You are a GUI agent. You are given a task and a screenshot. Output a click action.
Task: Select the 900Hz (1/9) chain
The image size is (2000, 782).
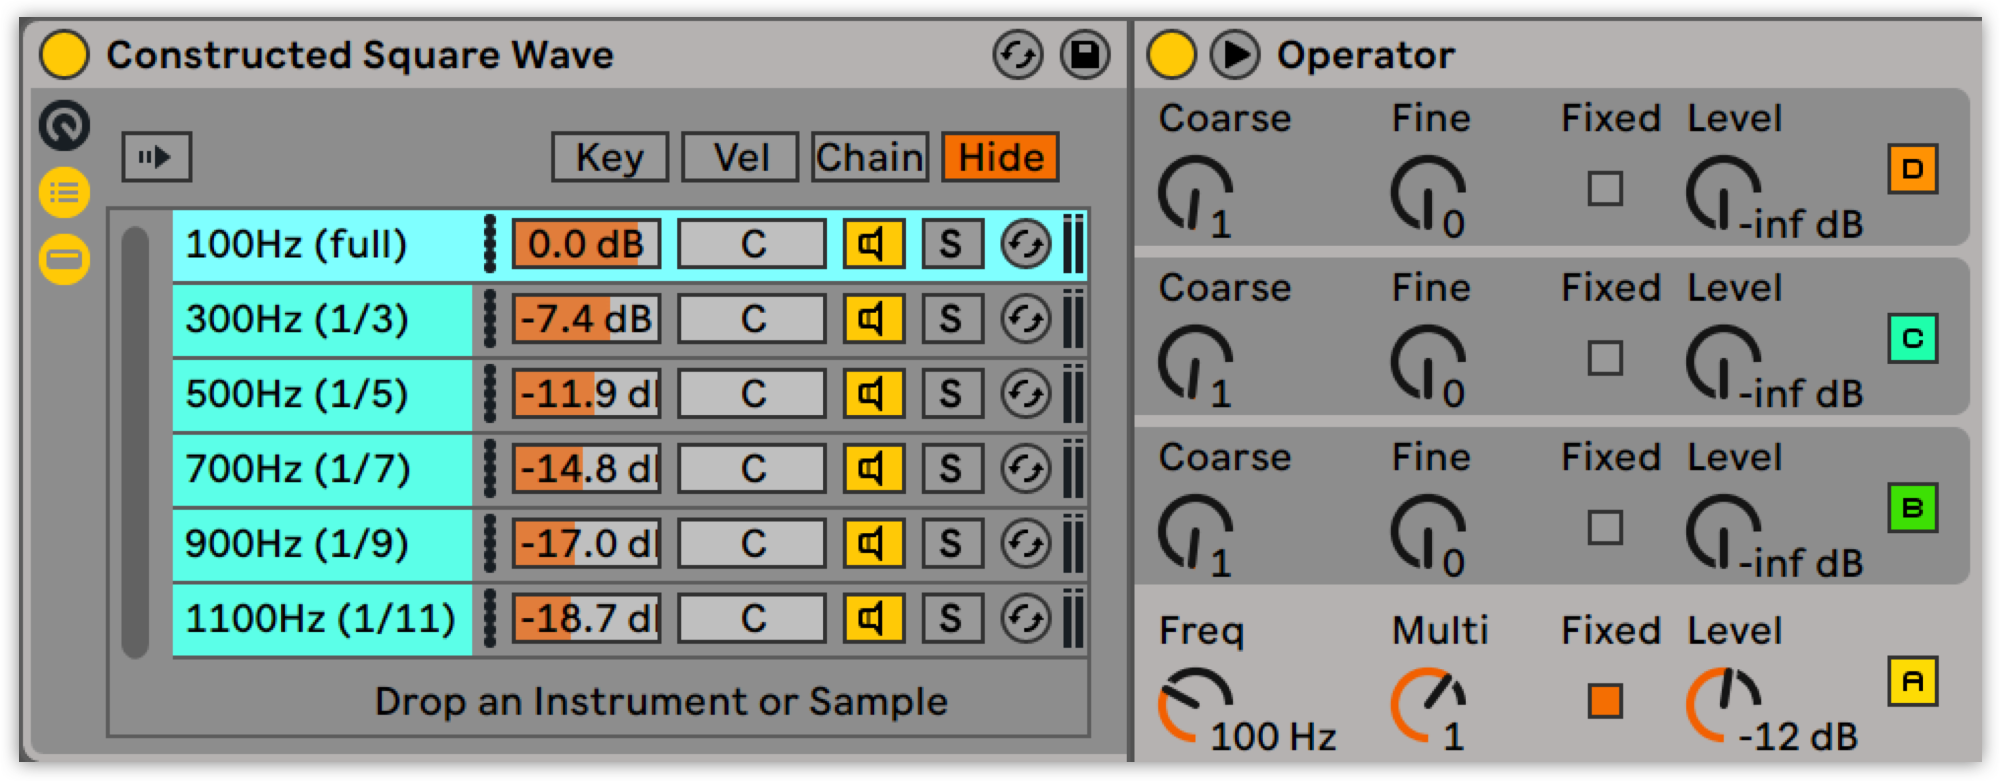pyautogui.click(x=322, y=544)
